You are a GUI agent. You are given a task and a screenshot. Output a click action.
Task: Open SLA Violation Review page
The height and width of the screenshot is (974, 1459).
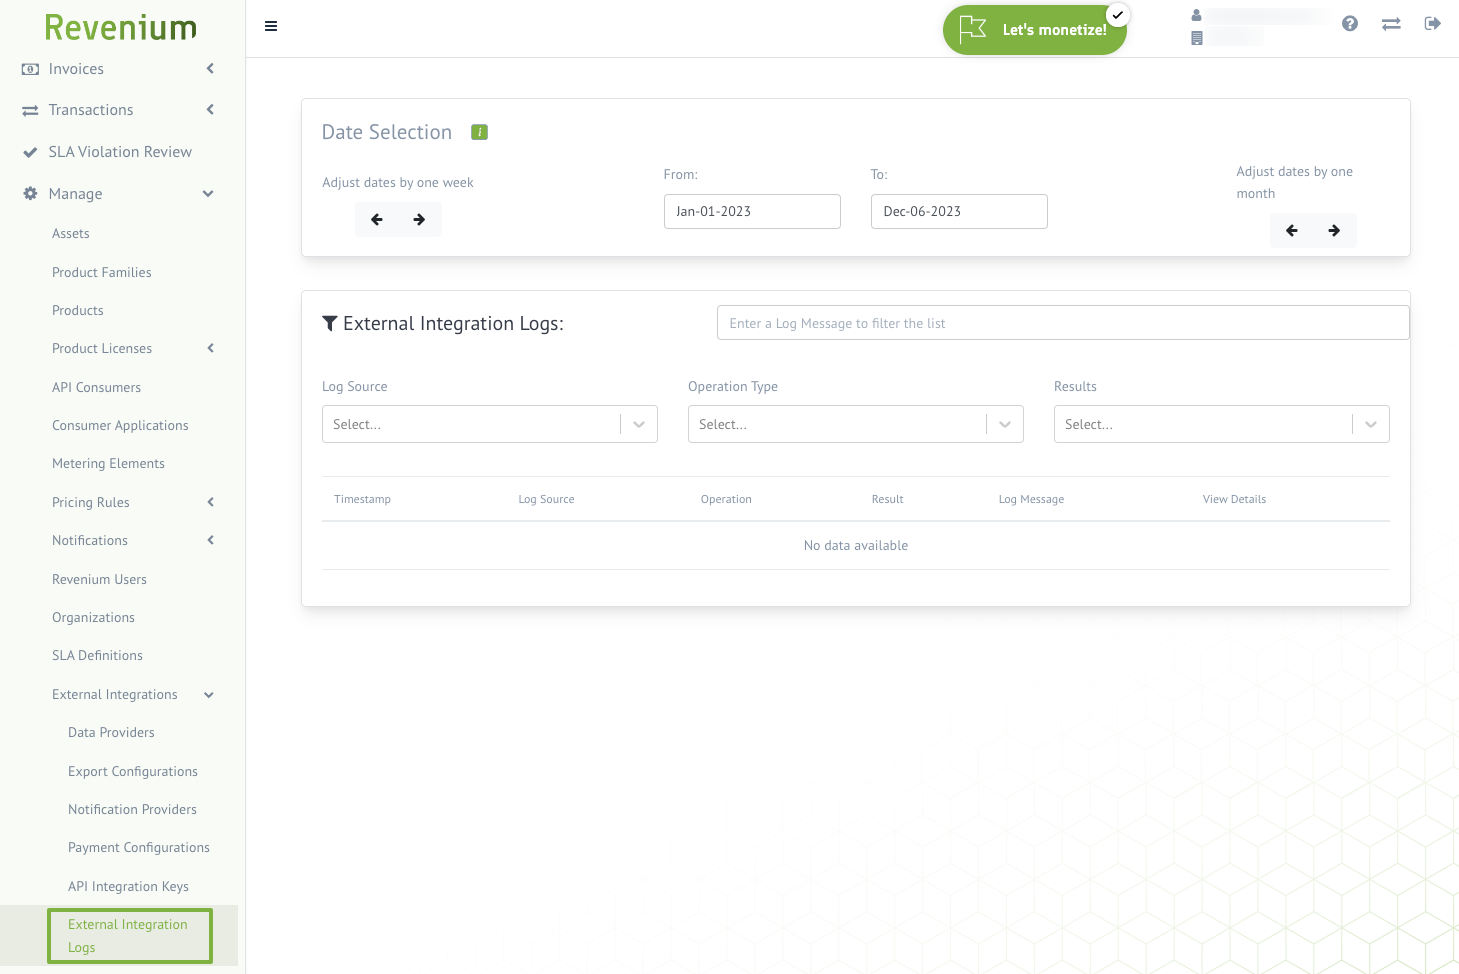coord(120,152)
